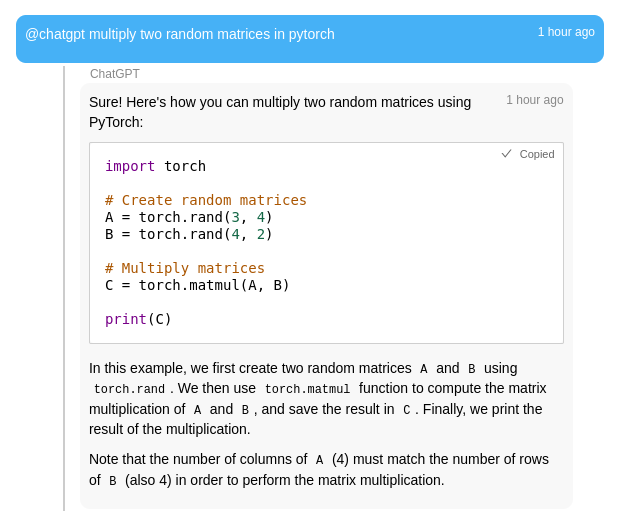Click the 'C = torch.matmul(A, B)' line
Viewport: 627px width, 511px height.
(x=197, y=285)
